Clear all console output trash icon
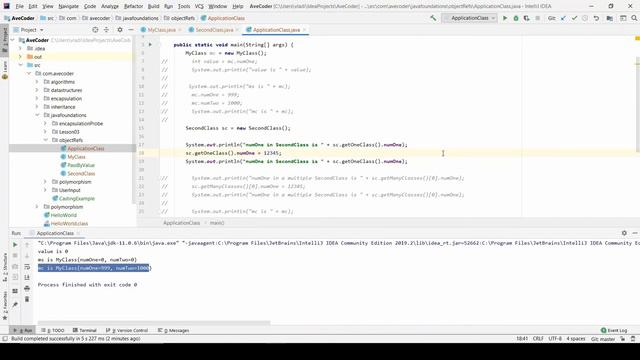The width and height of the screenshot is (640, 360). (x=27, y=299)
